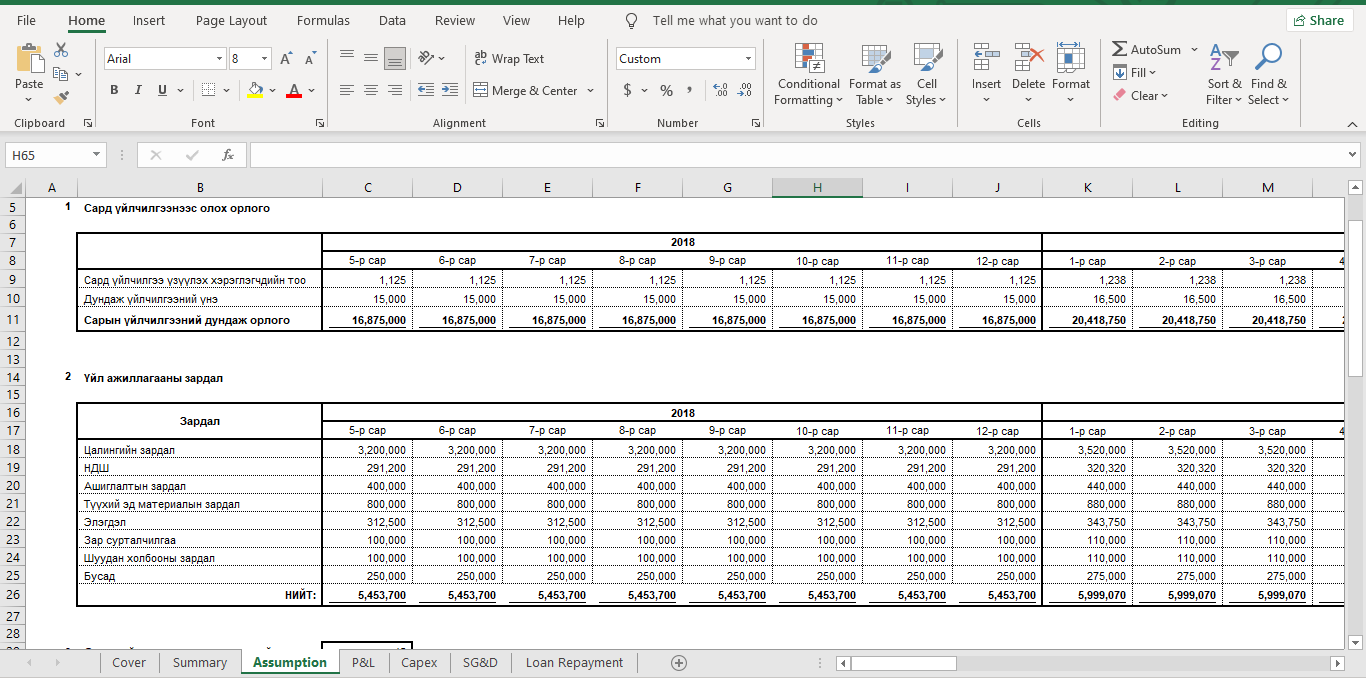Open the AutoSum dropdown arrow
This screenshot has width=1366, height=678.
[x=1194, y=49]
